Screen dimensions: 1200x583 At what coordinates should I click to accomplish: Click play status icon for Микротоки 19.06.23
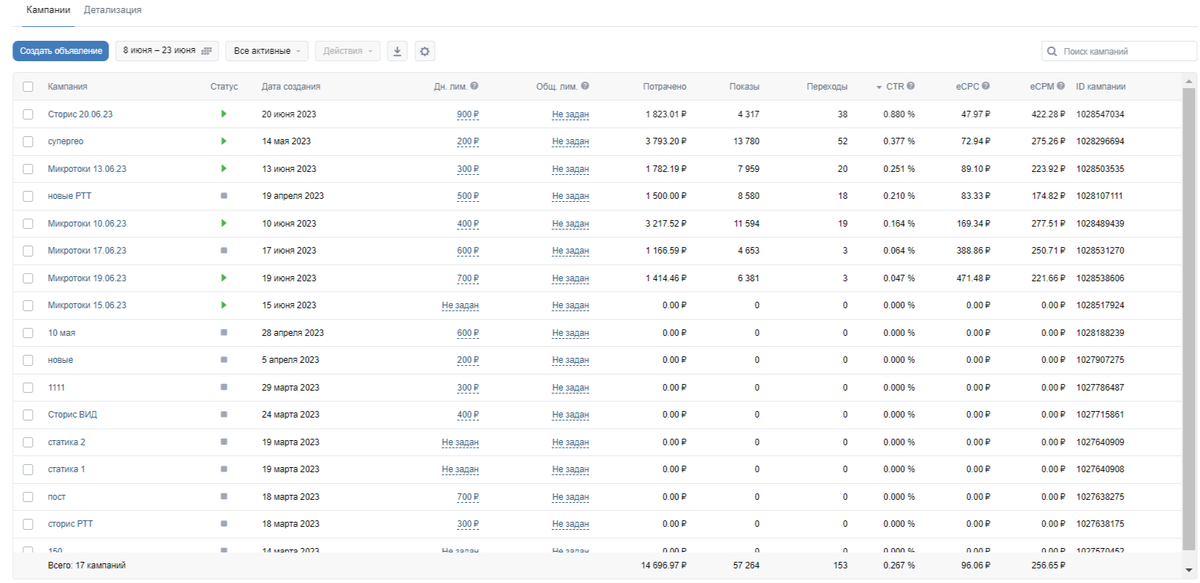223,278
